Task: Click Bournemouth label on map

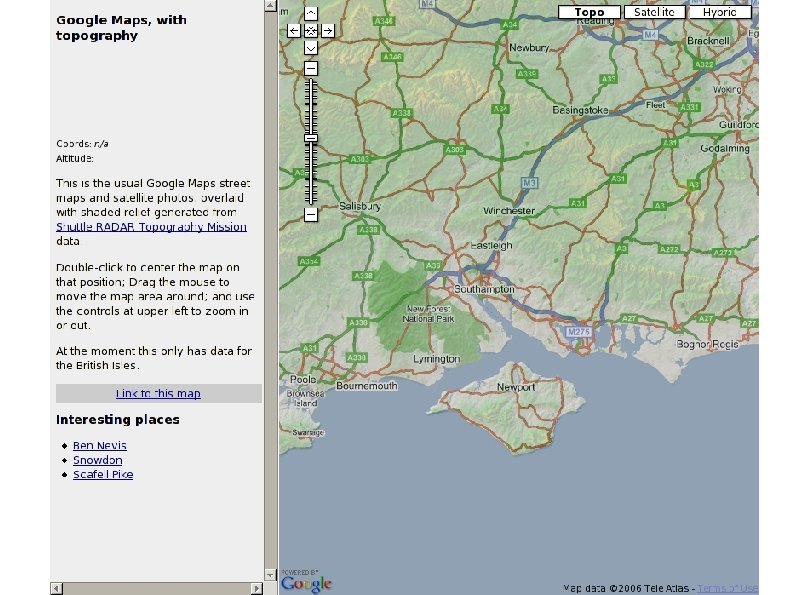Action: (x=367, y=386)
